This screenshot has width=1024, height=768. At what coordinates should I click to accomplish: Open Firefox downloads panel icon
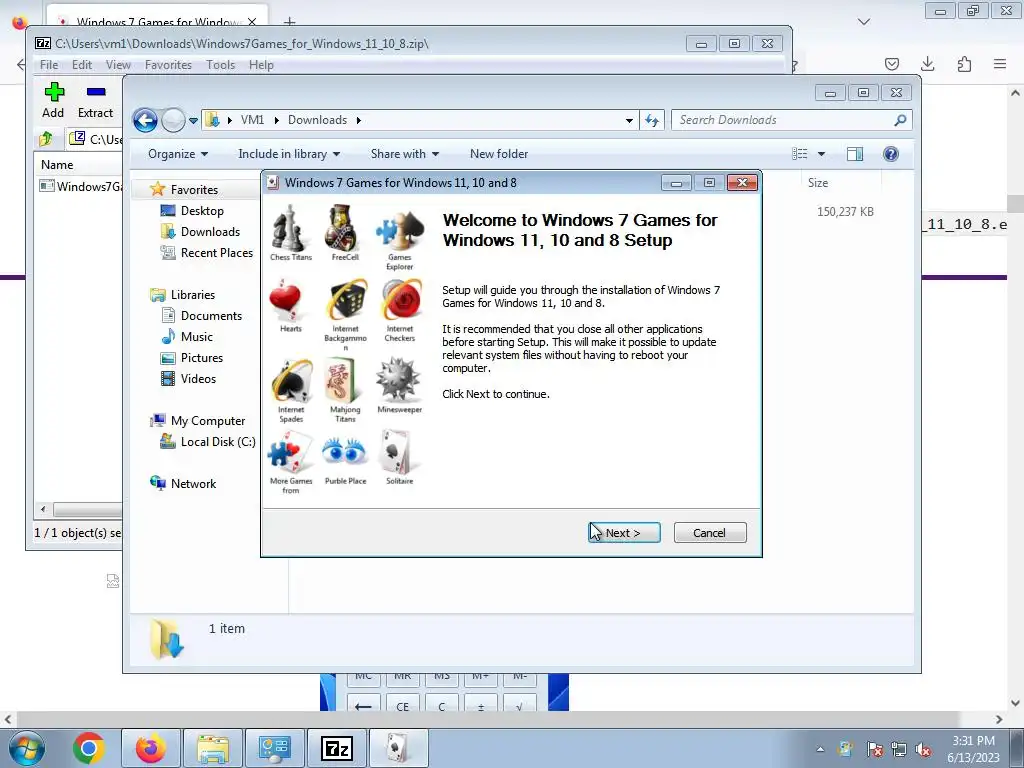[x=927, y=64]
